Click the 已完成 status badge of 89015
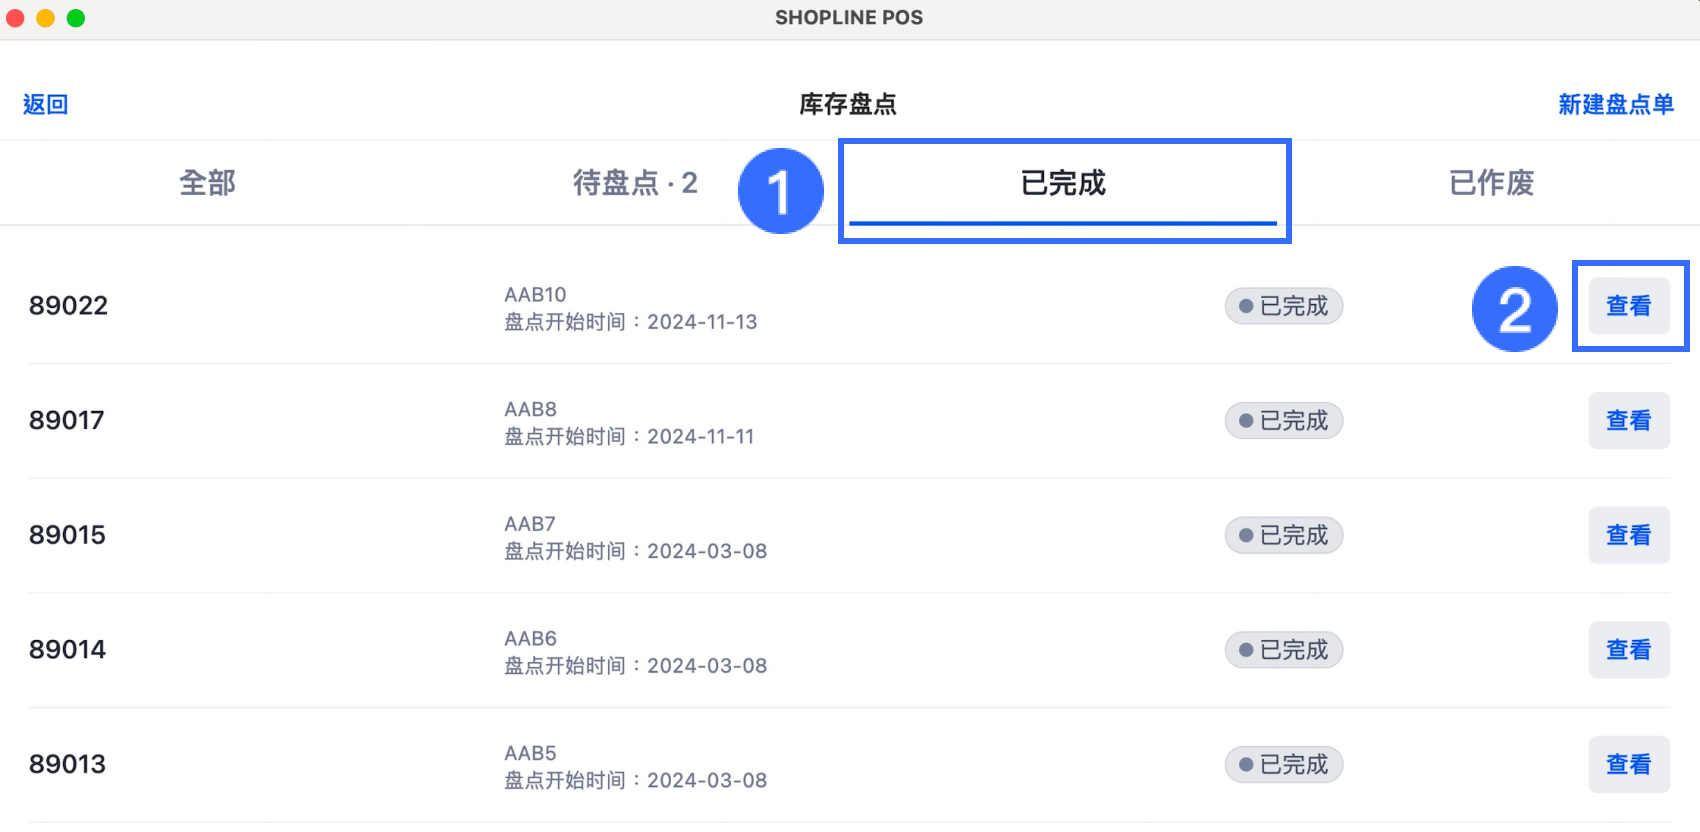This screenshot has width=1700, height=832. click(1284, 535)
